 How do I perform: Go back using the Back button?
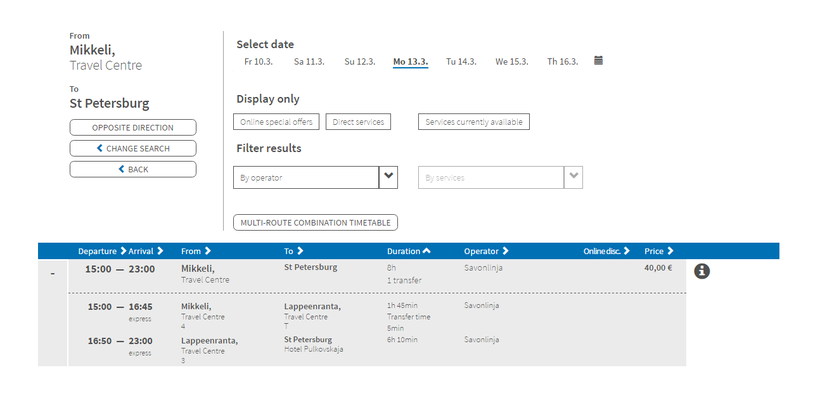pyautogui.click(x=133, y=170)
